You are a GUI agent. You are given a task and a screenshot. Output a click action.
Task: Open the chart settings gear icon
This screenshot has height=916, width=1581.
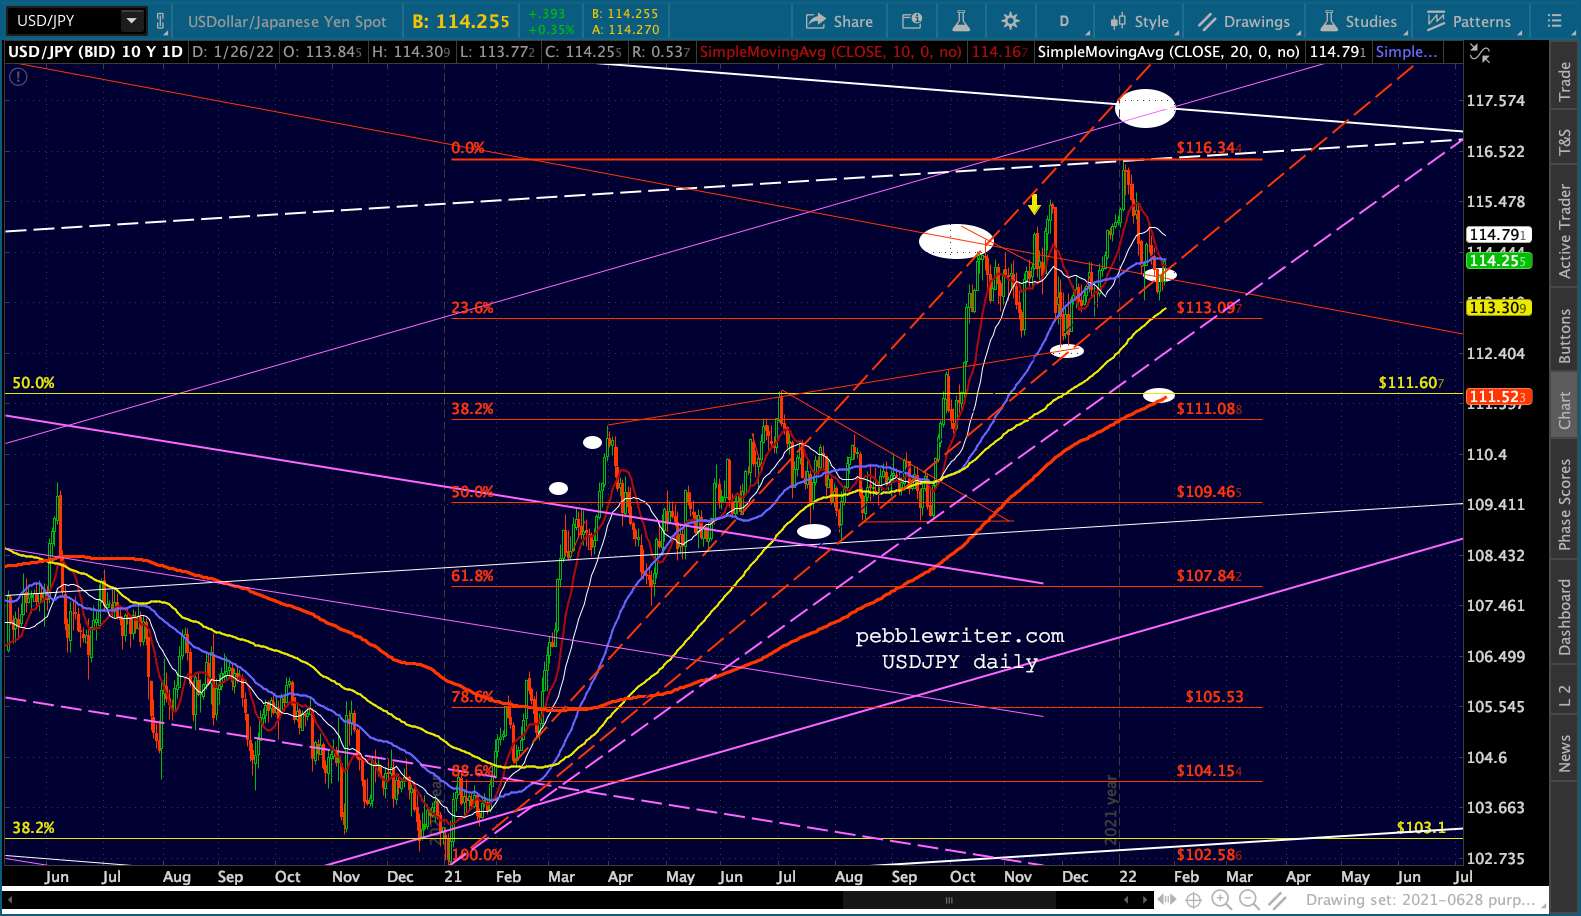click(x=1010, y=21)
